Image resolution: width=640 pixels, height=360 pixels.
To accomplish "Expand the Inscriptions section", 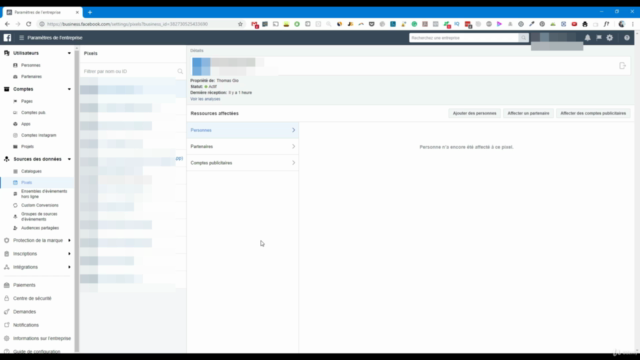I will pyautogui.click(x=69, y=254).
